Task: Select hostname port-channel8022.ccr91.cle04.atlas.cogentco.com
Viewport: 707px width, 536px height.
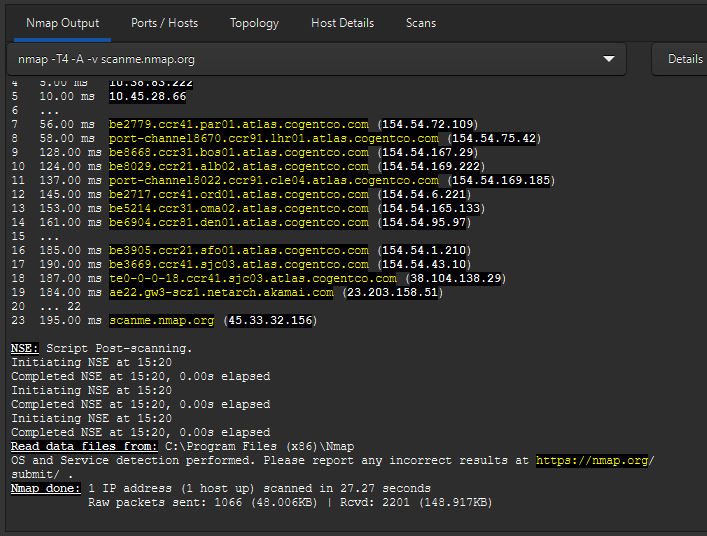Action: pyautogui.click(x=274, y=180)
